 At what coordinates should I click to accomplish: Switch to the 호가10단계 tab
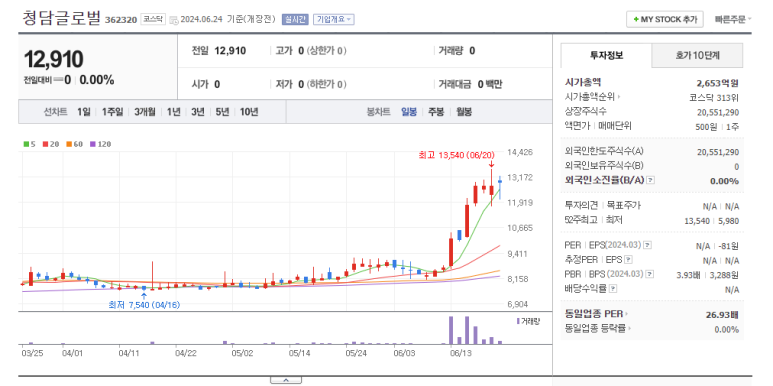(697, 56)
